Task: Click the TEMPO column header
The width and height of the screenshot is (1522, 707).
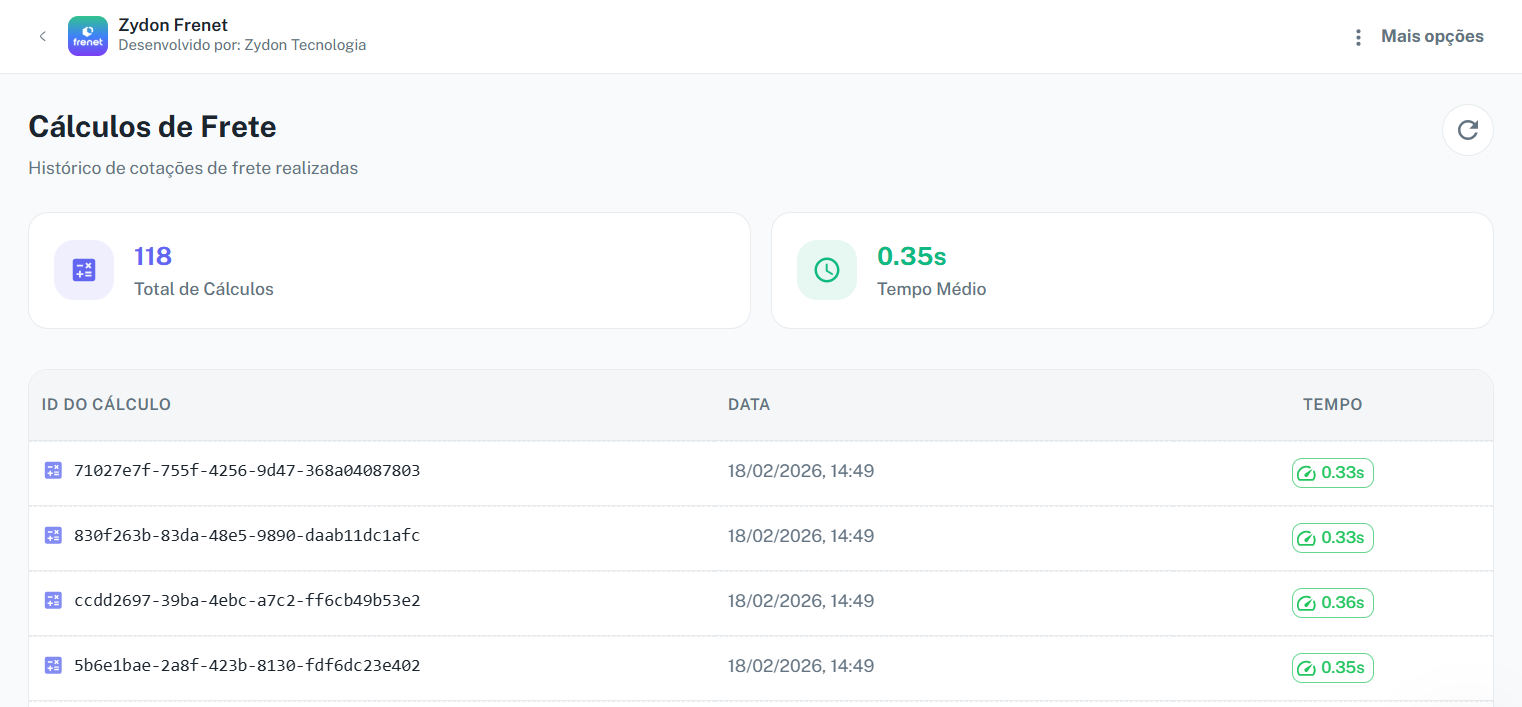Action: [x=1332, y=405]
